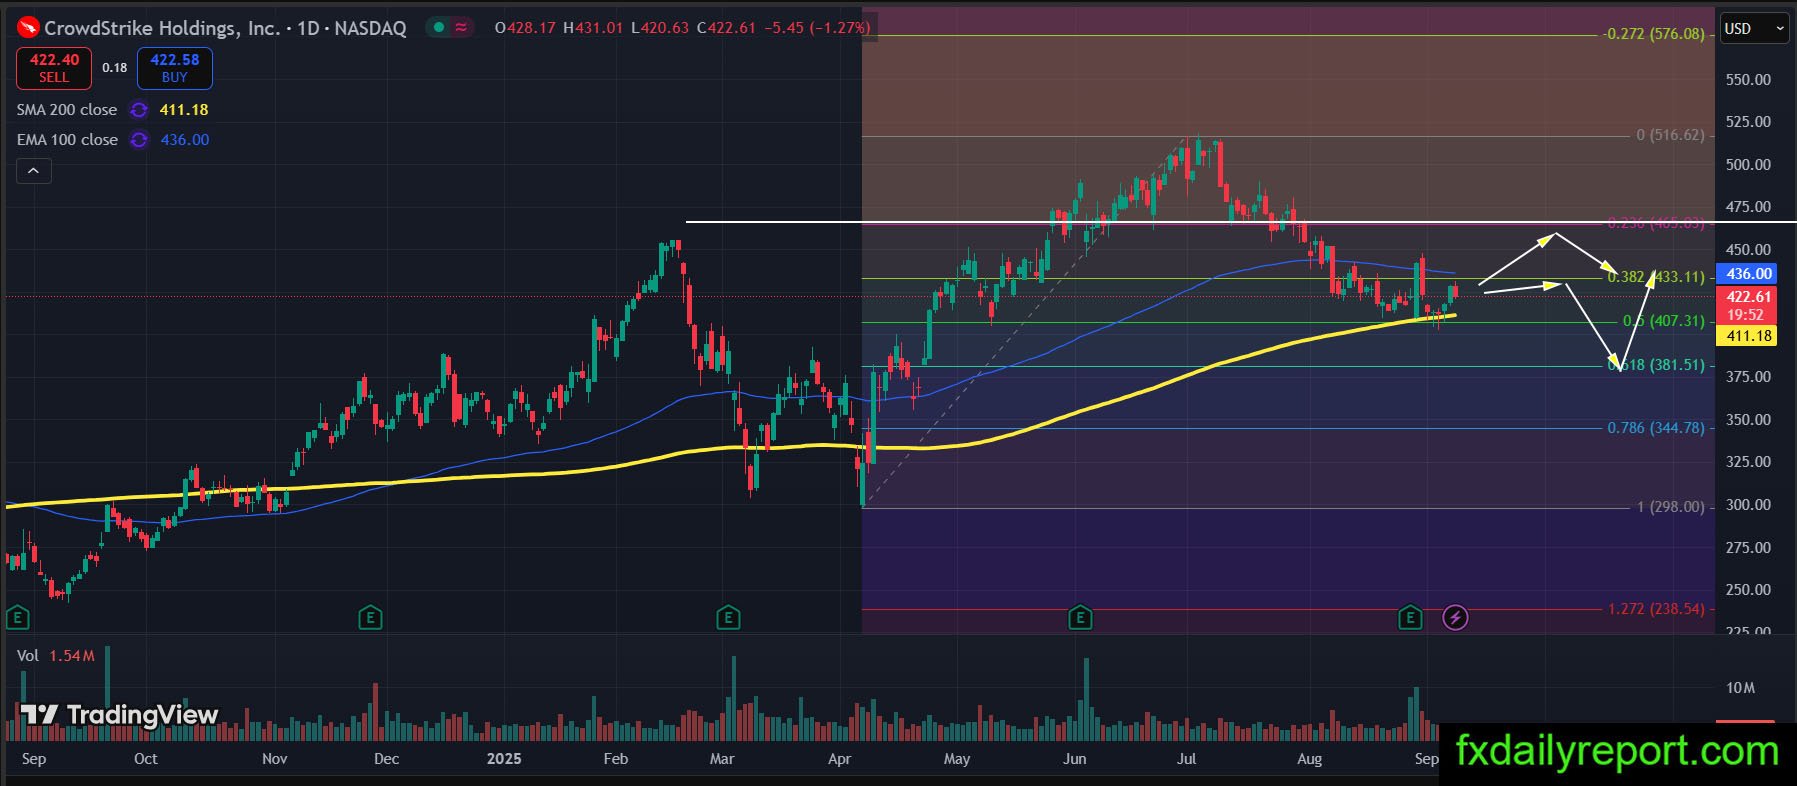Image resolution: width=1797 pixels, height=786 pixels.
Task: Open the earnings E marker near March
Action: pos(728,617)
